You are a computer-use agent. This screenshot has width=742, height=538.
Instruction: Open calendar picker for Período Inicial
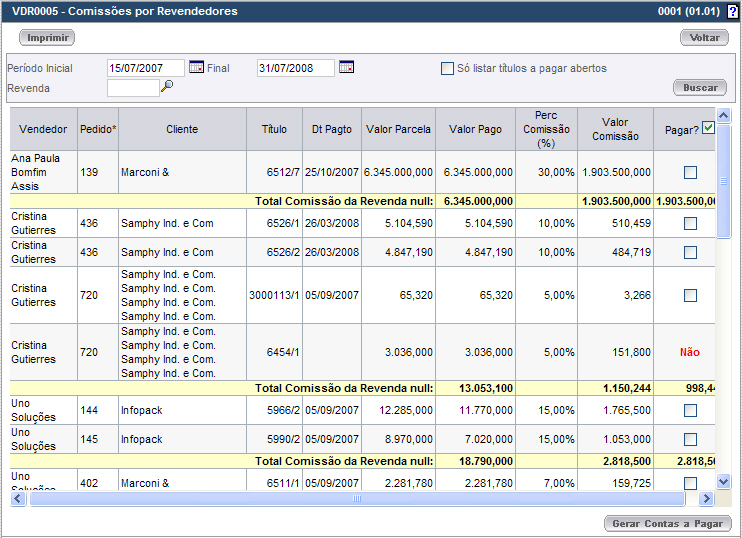(196, 67)
